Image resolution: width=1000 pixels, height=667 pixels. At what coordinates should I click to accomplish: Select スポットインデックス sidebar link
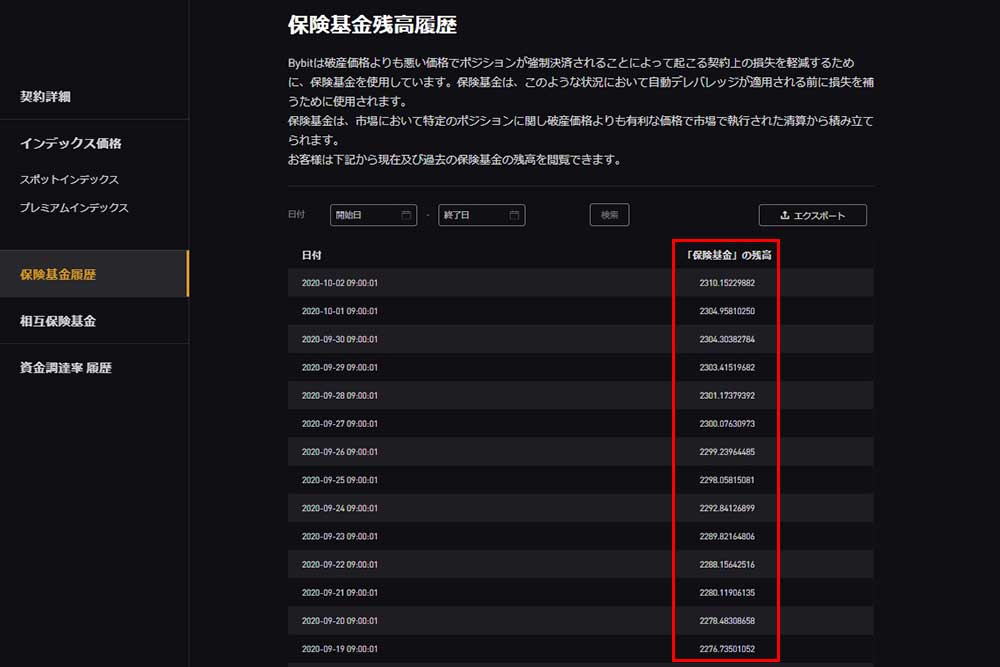tap(69, 179)
